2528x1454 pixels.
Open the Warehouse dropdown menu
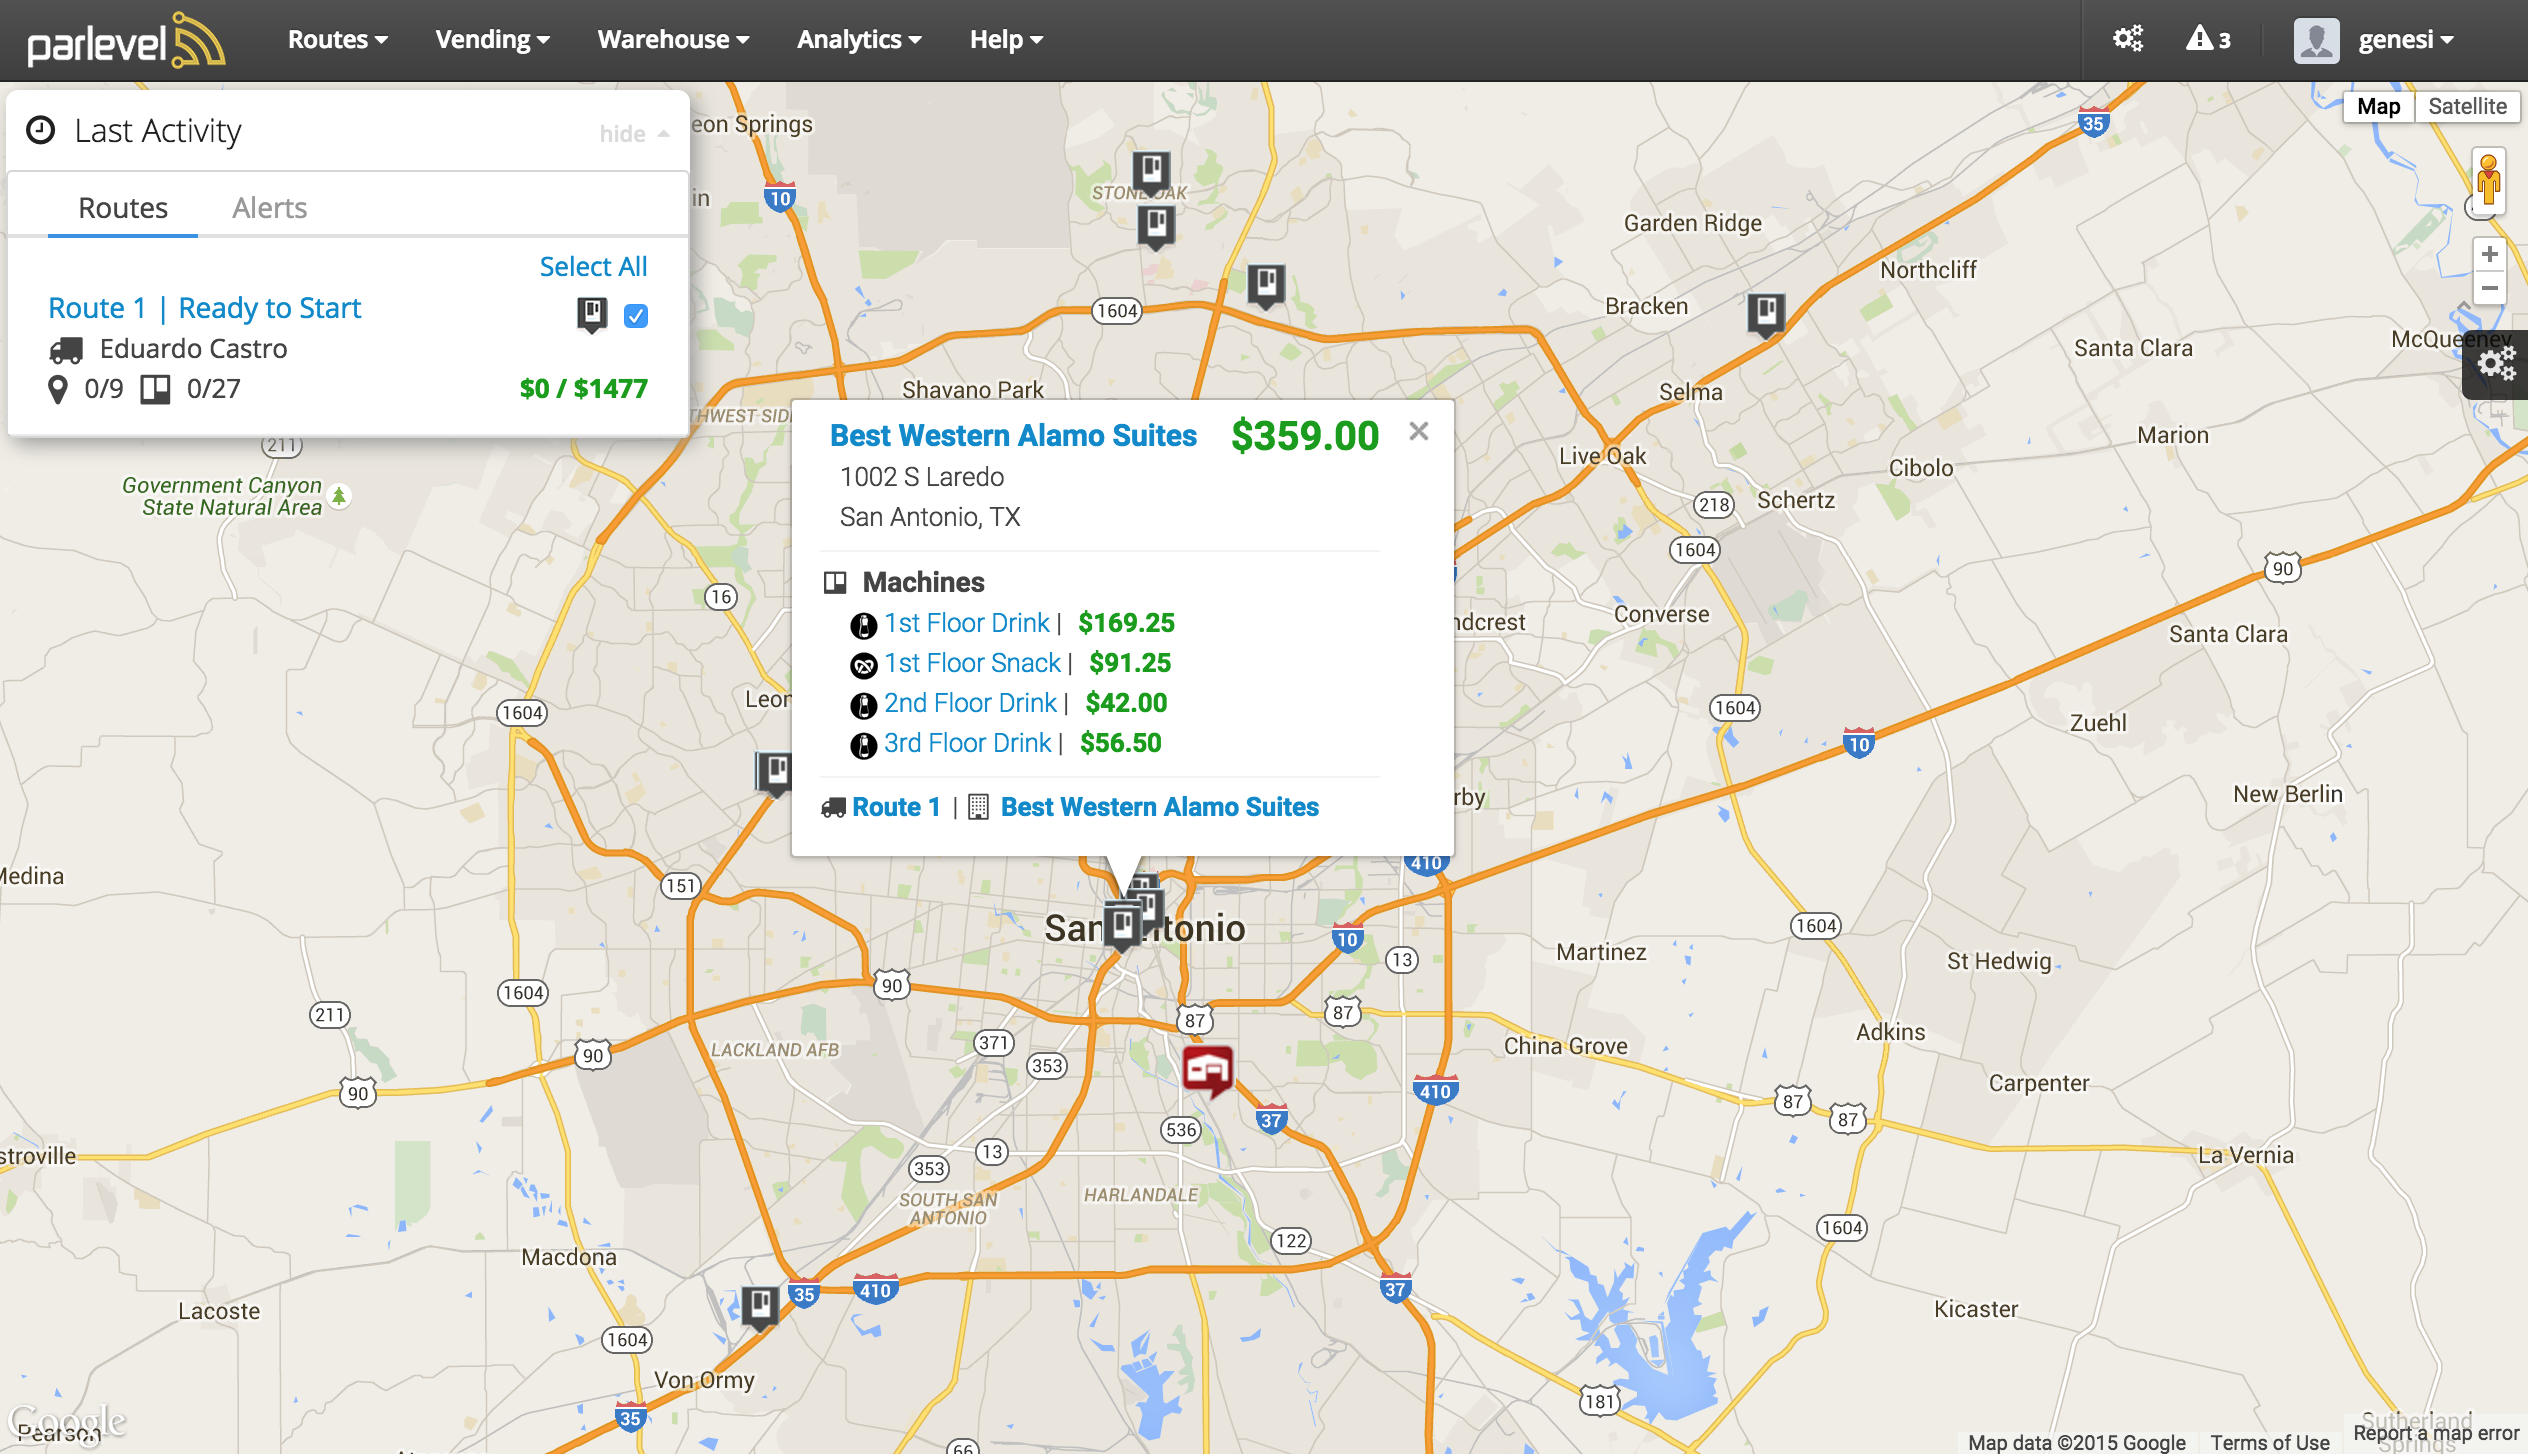(x=673, y=40)
